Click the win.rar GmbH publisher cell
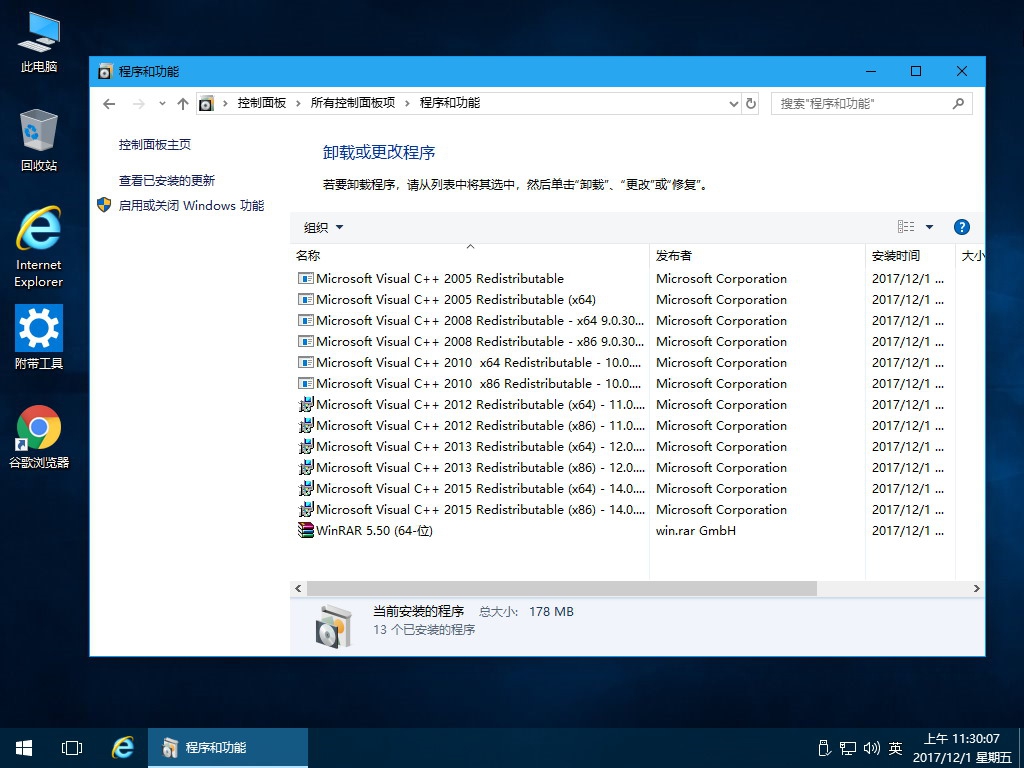The width and height of the screenshot is (1024, 768). [x=696, y=531]
